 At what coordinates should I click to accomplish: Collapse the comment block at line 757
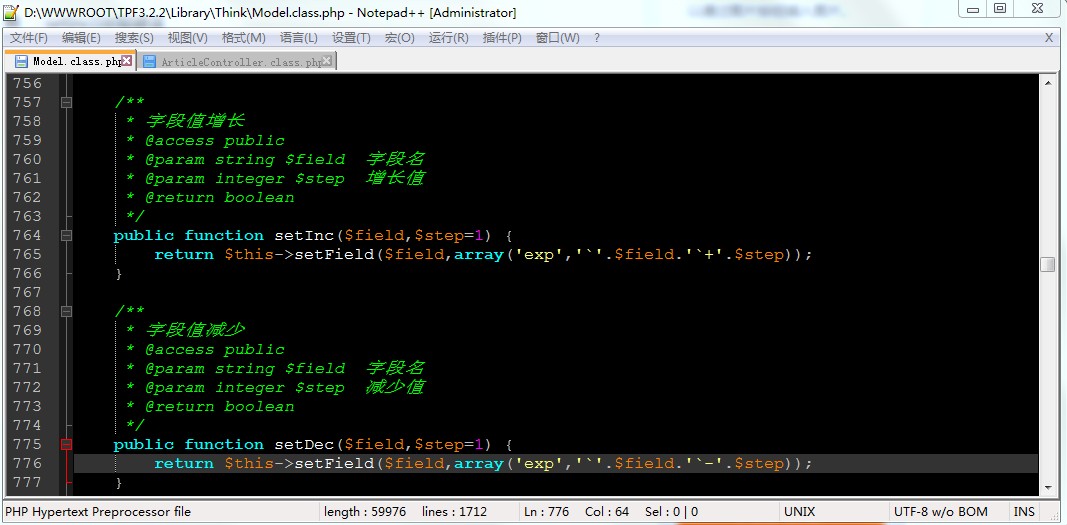pos(67,102)
